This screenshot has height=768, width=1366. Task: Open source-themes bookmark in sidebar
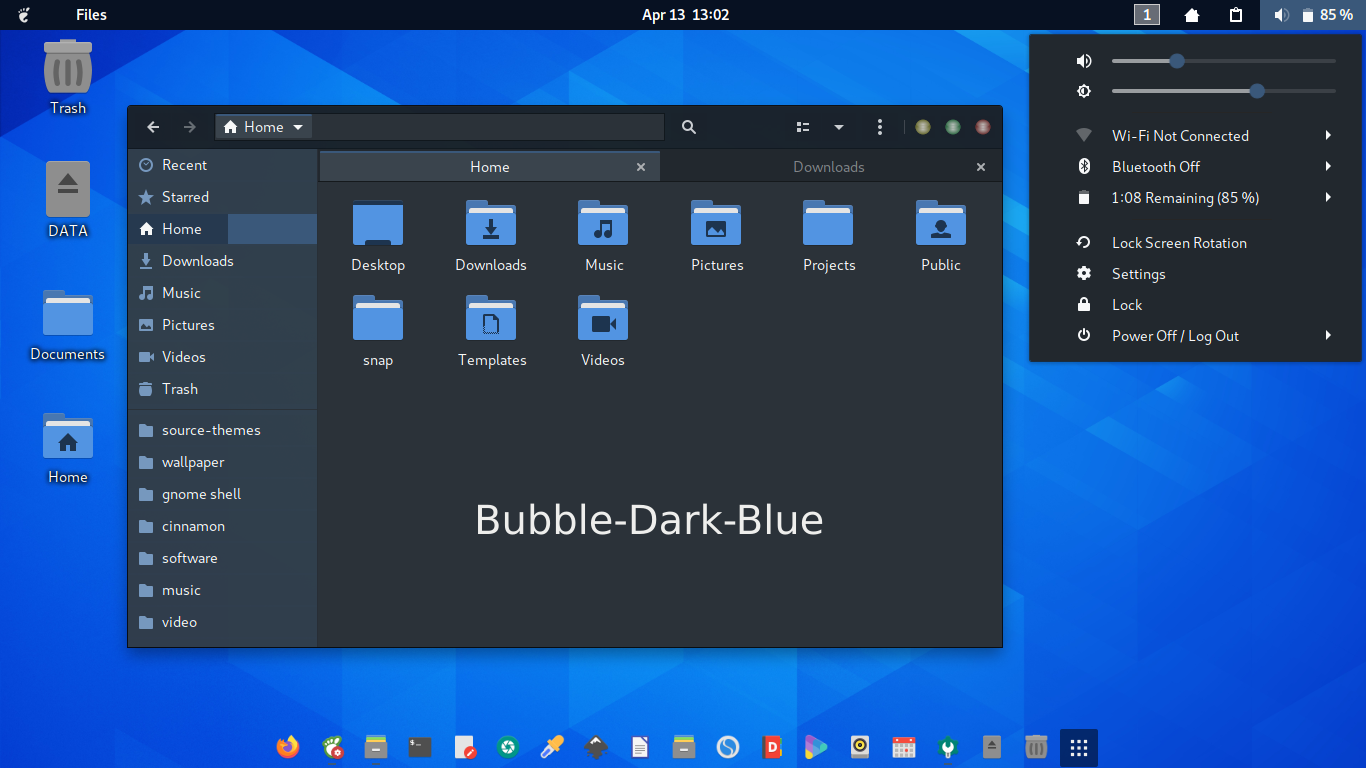223,430
